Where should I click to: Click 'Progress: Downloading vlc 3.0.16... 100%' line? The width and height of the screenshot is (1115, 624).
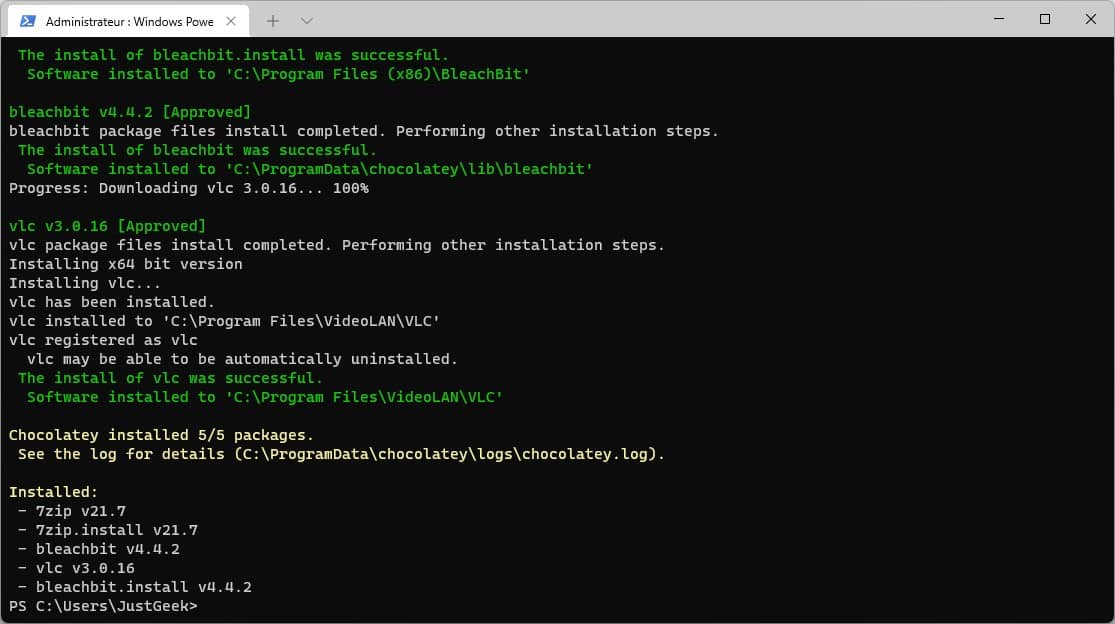coord(188,188)
